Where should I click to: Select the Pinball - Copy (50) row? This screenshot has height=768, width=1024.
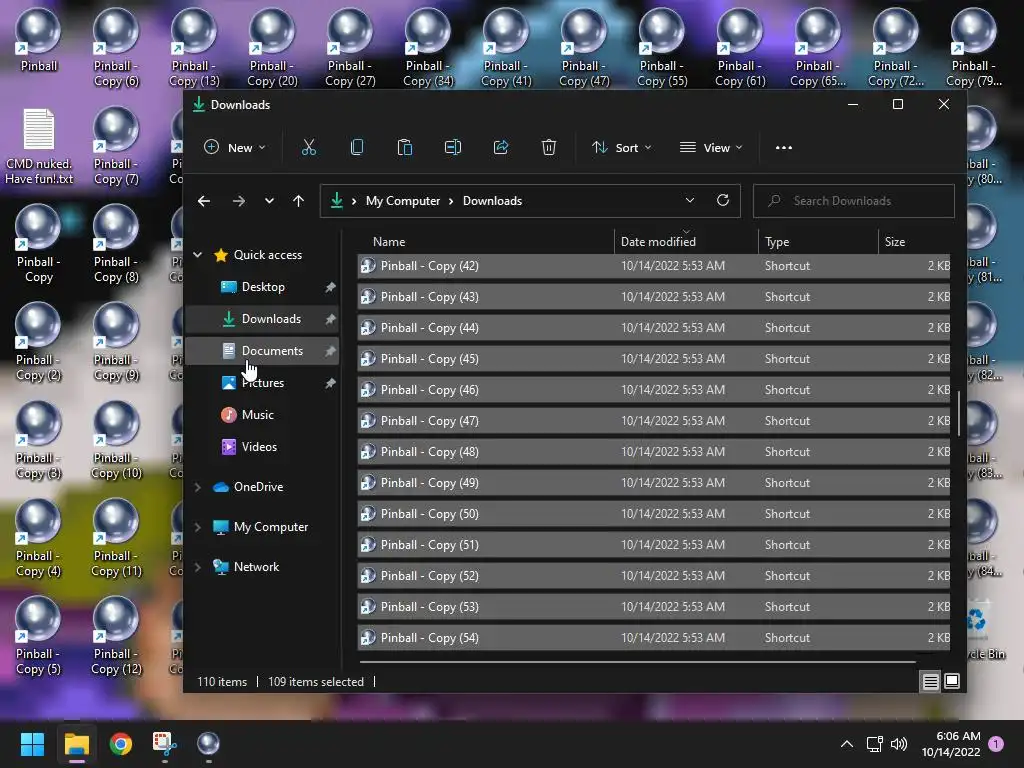[x=654, y=514]
